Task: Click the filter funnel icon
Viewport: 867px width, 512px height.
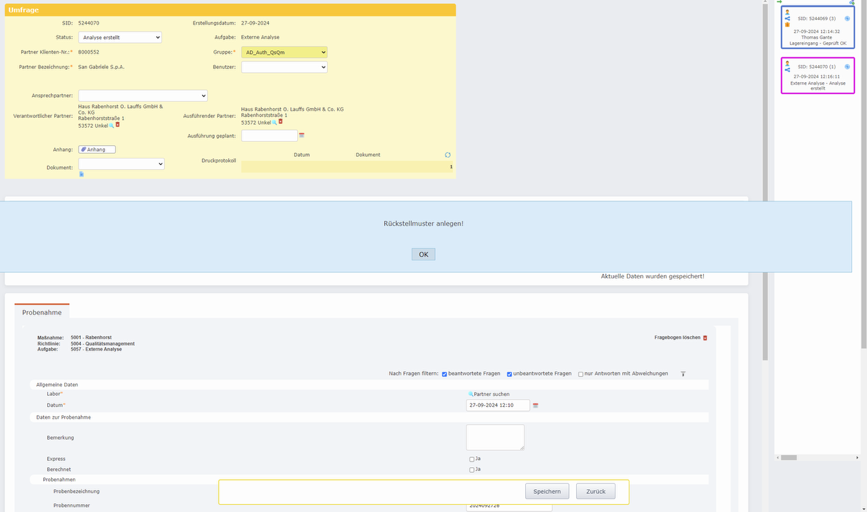Action: pos(683,374)
